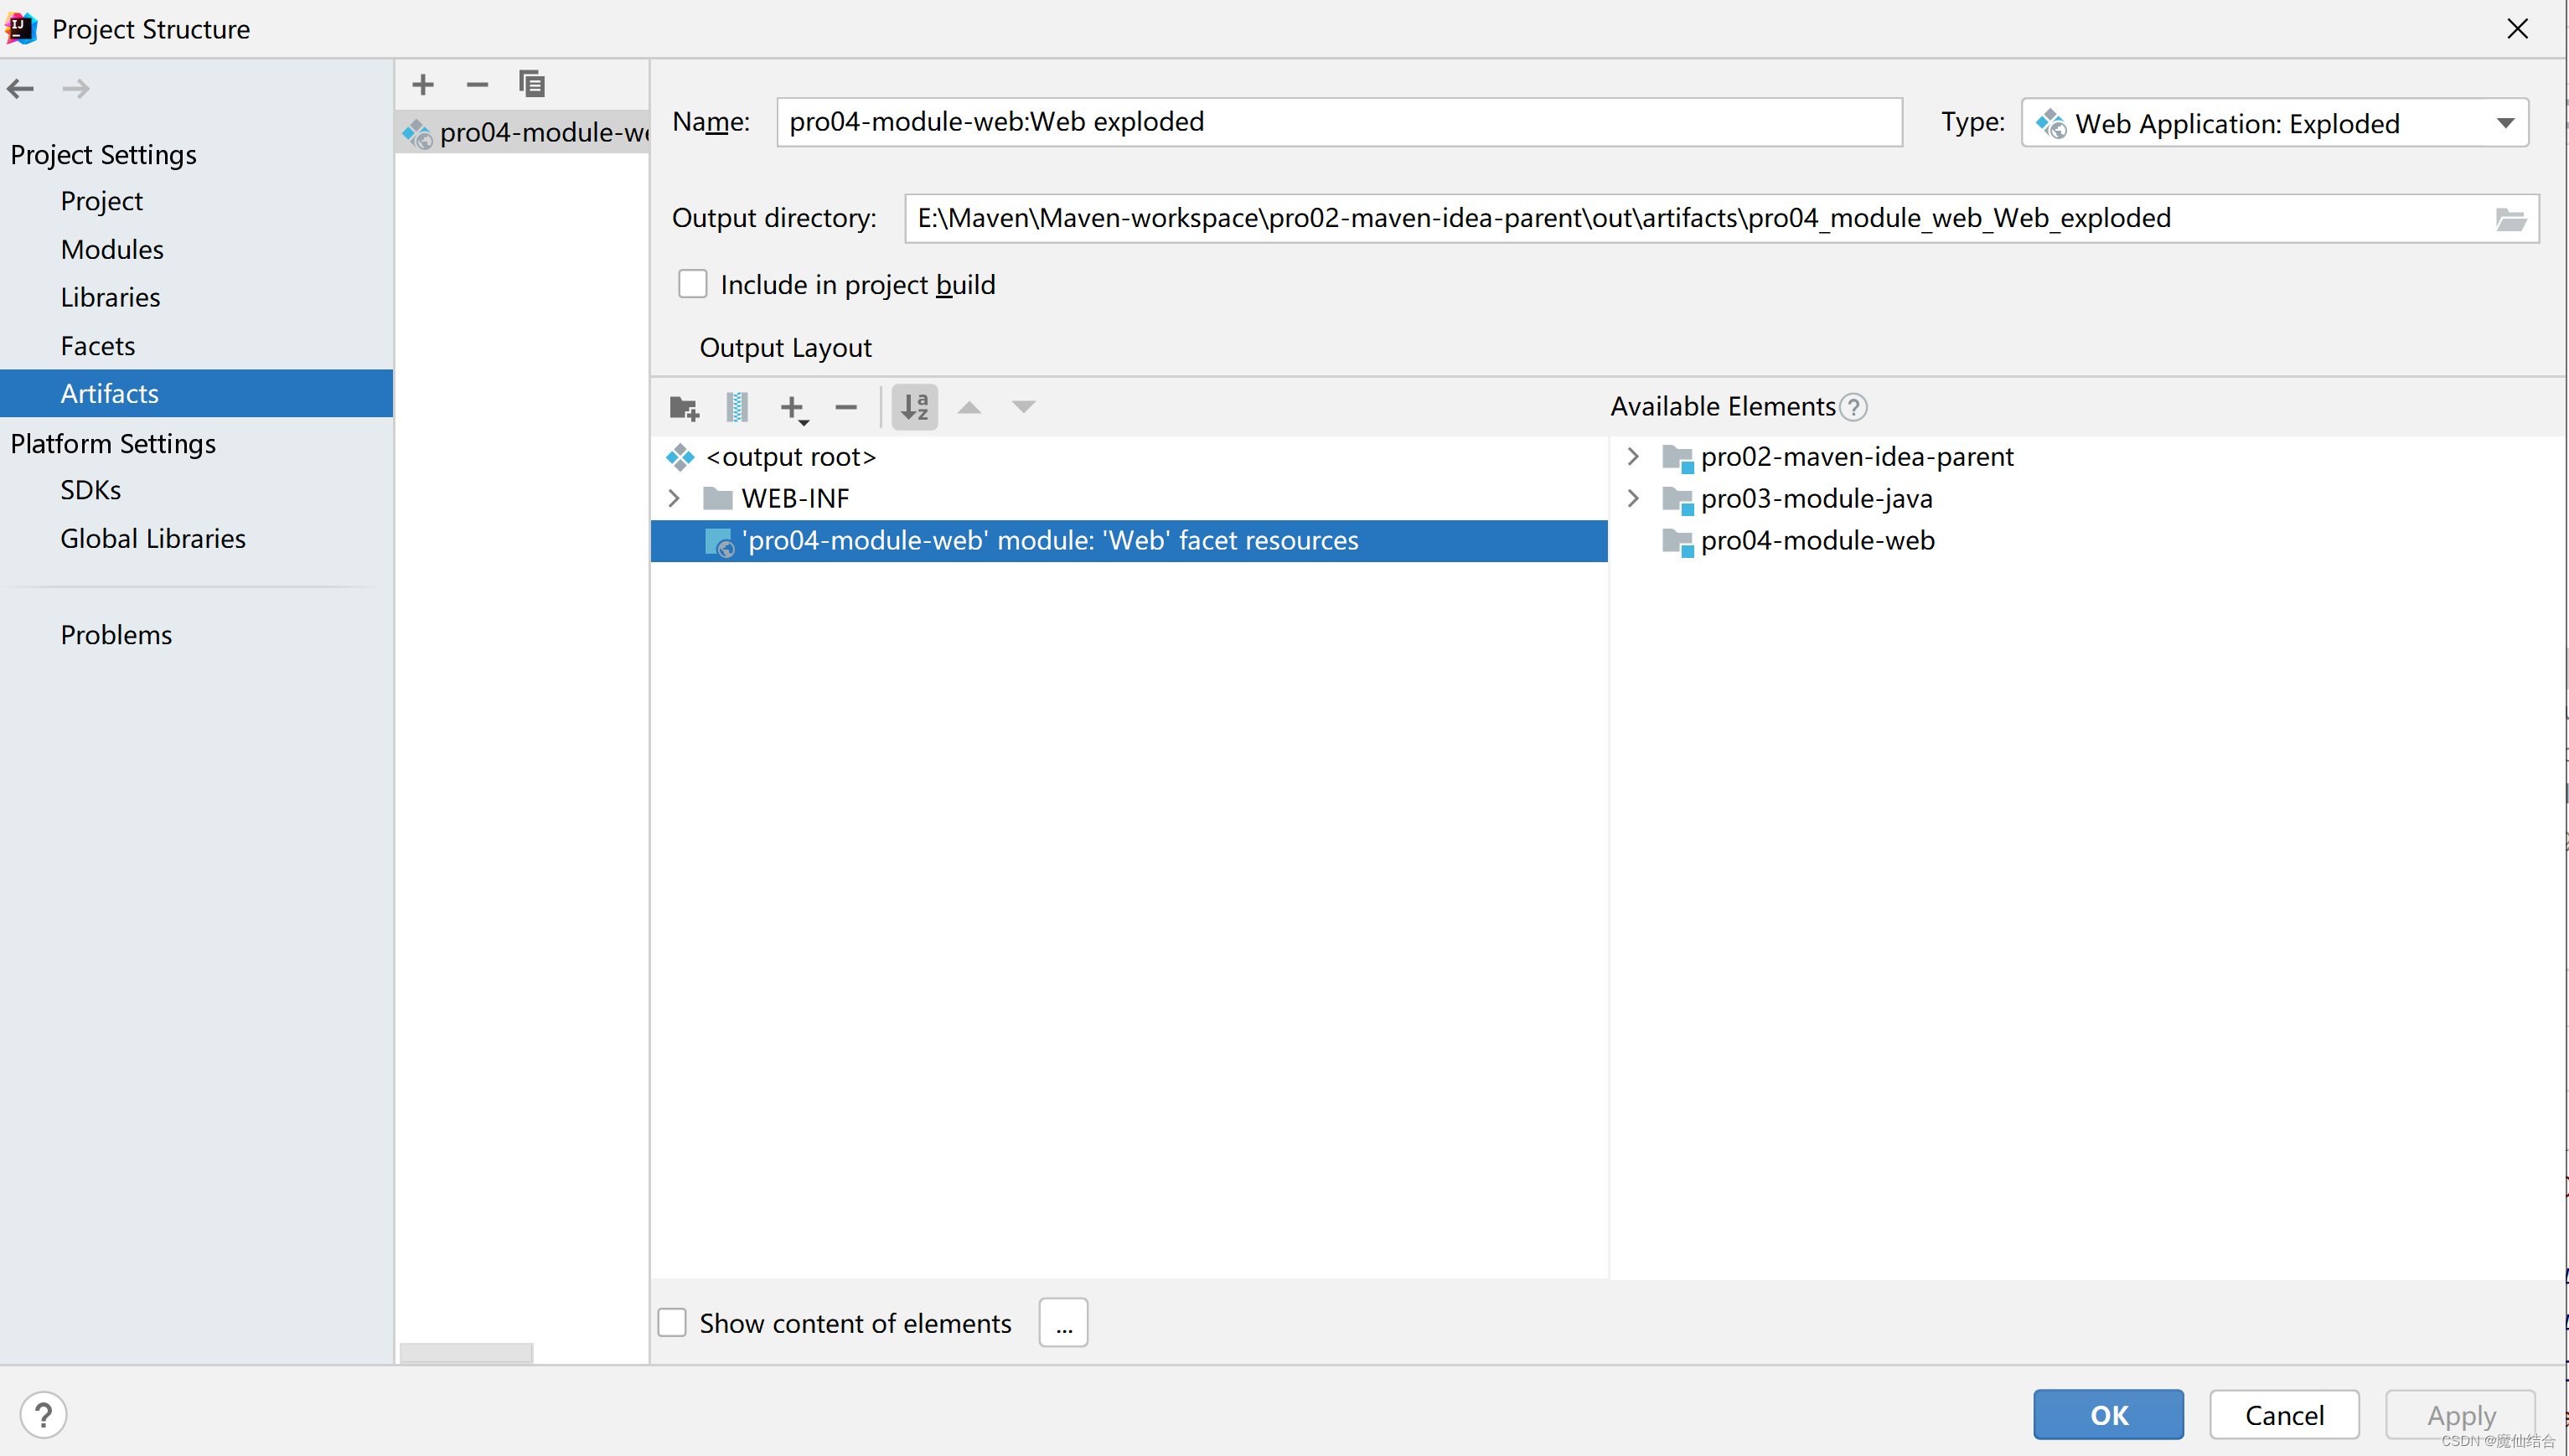Open SDKs platform settings
2569x1456 pixels.
pos(90,490)
